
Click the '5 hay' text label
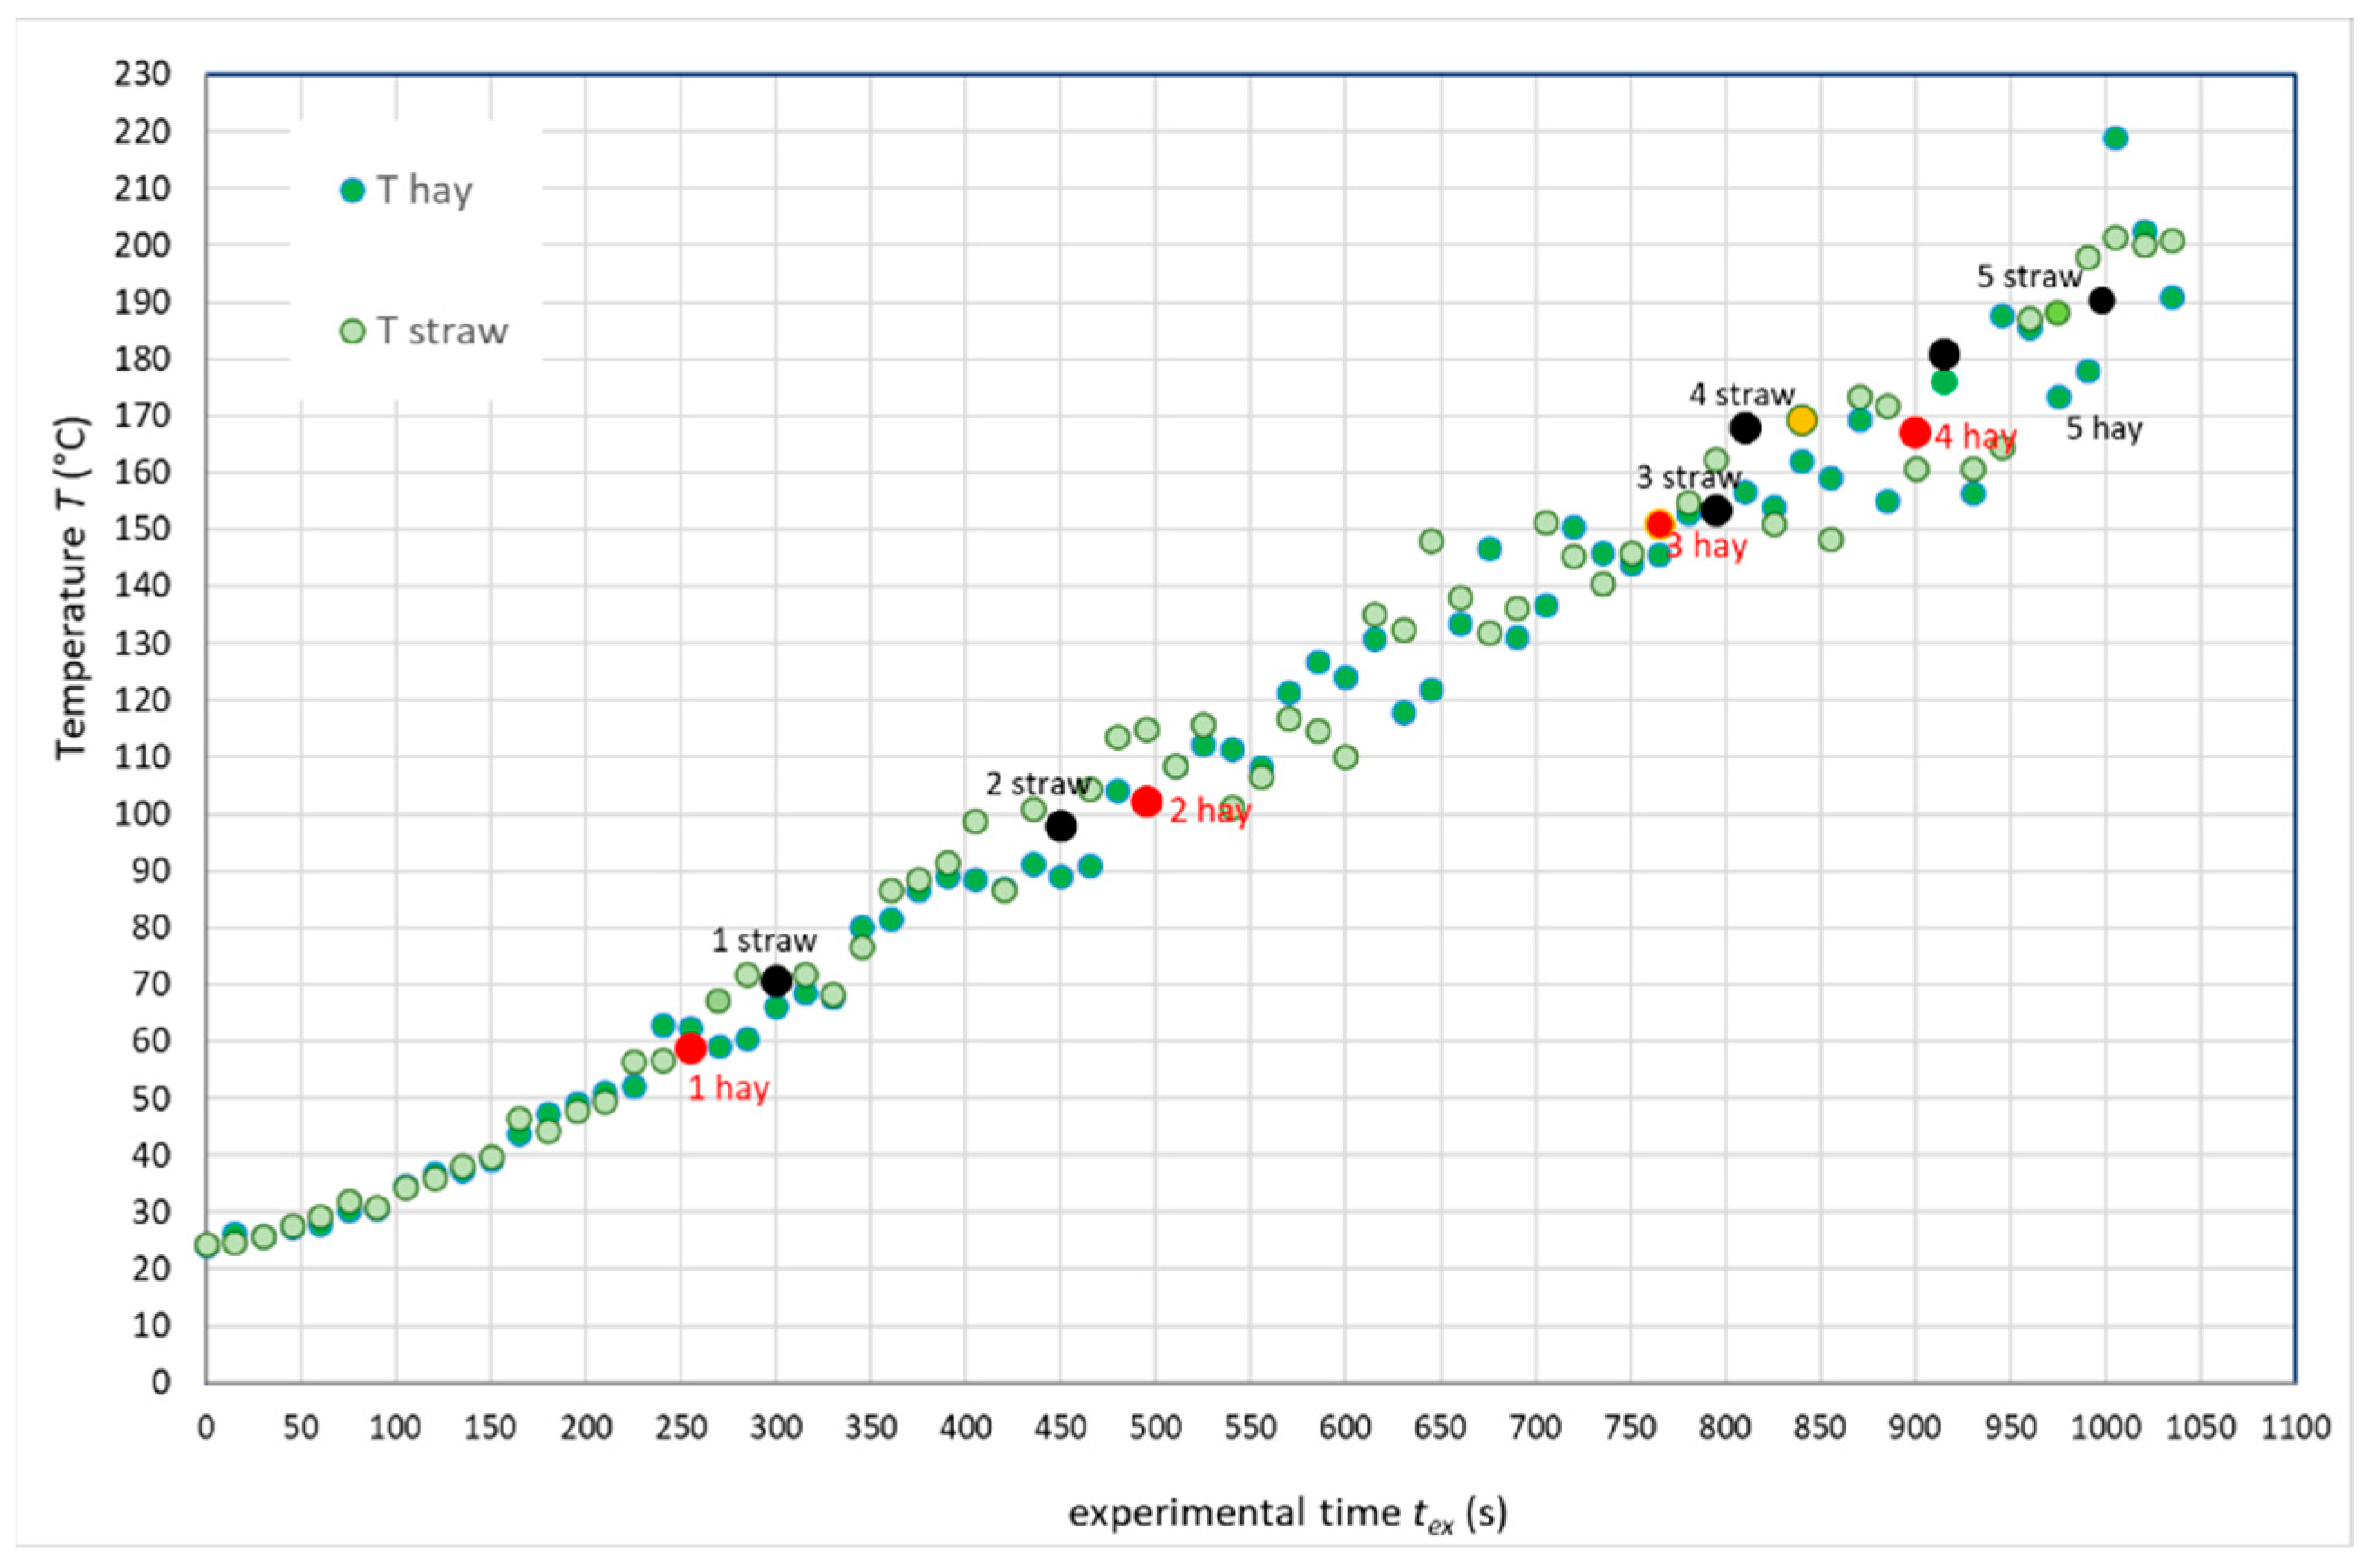(2104, 429)
